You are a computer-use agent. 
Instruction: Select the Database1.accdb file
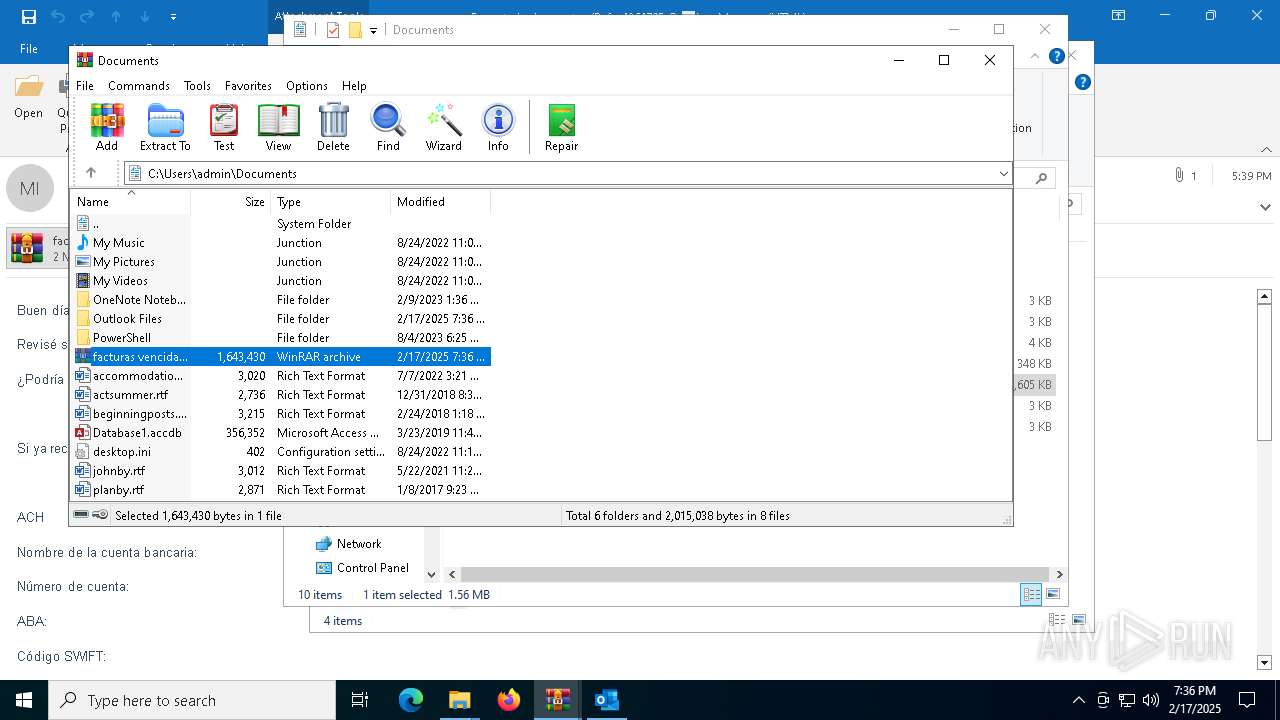[x=281, y=433]
